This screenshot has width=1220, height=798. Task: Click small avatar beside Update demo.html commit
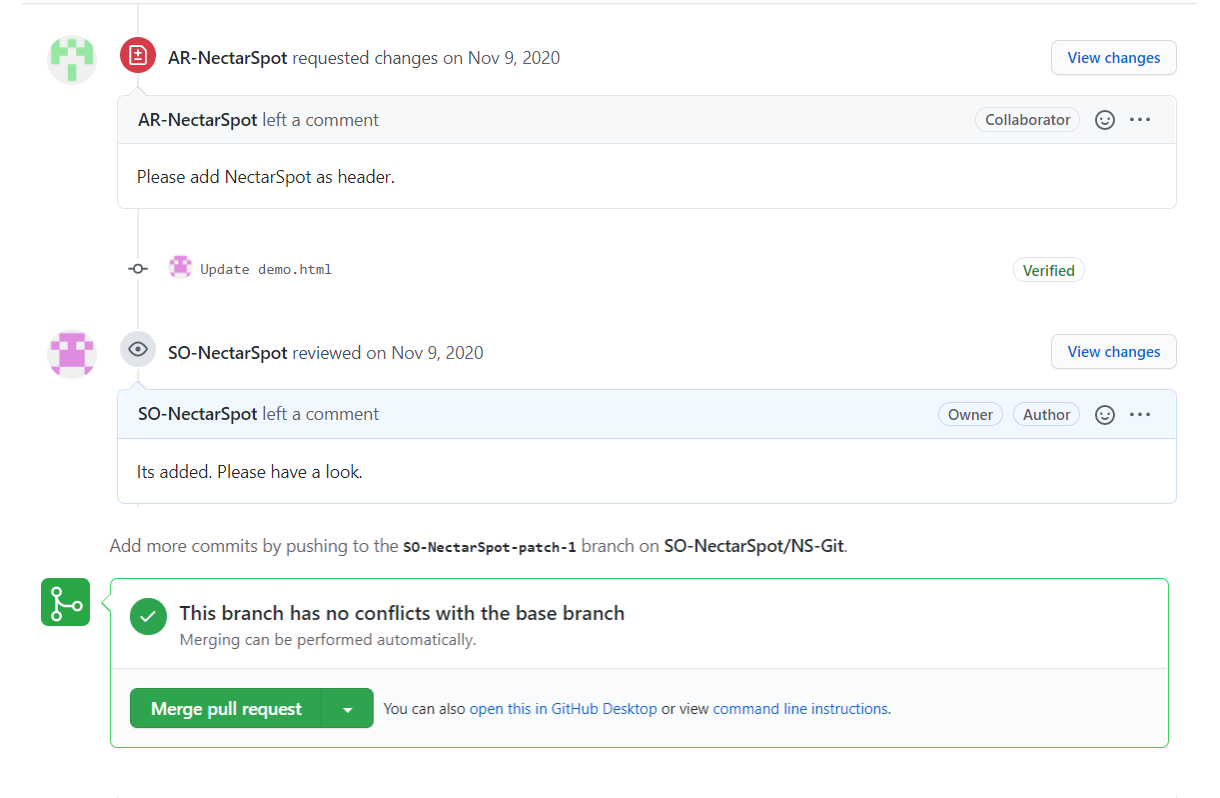tap(180, 267)
